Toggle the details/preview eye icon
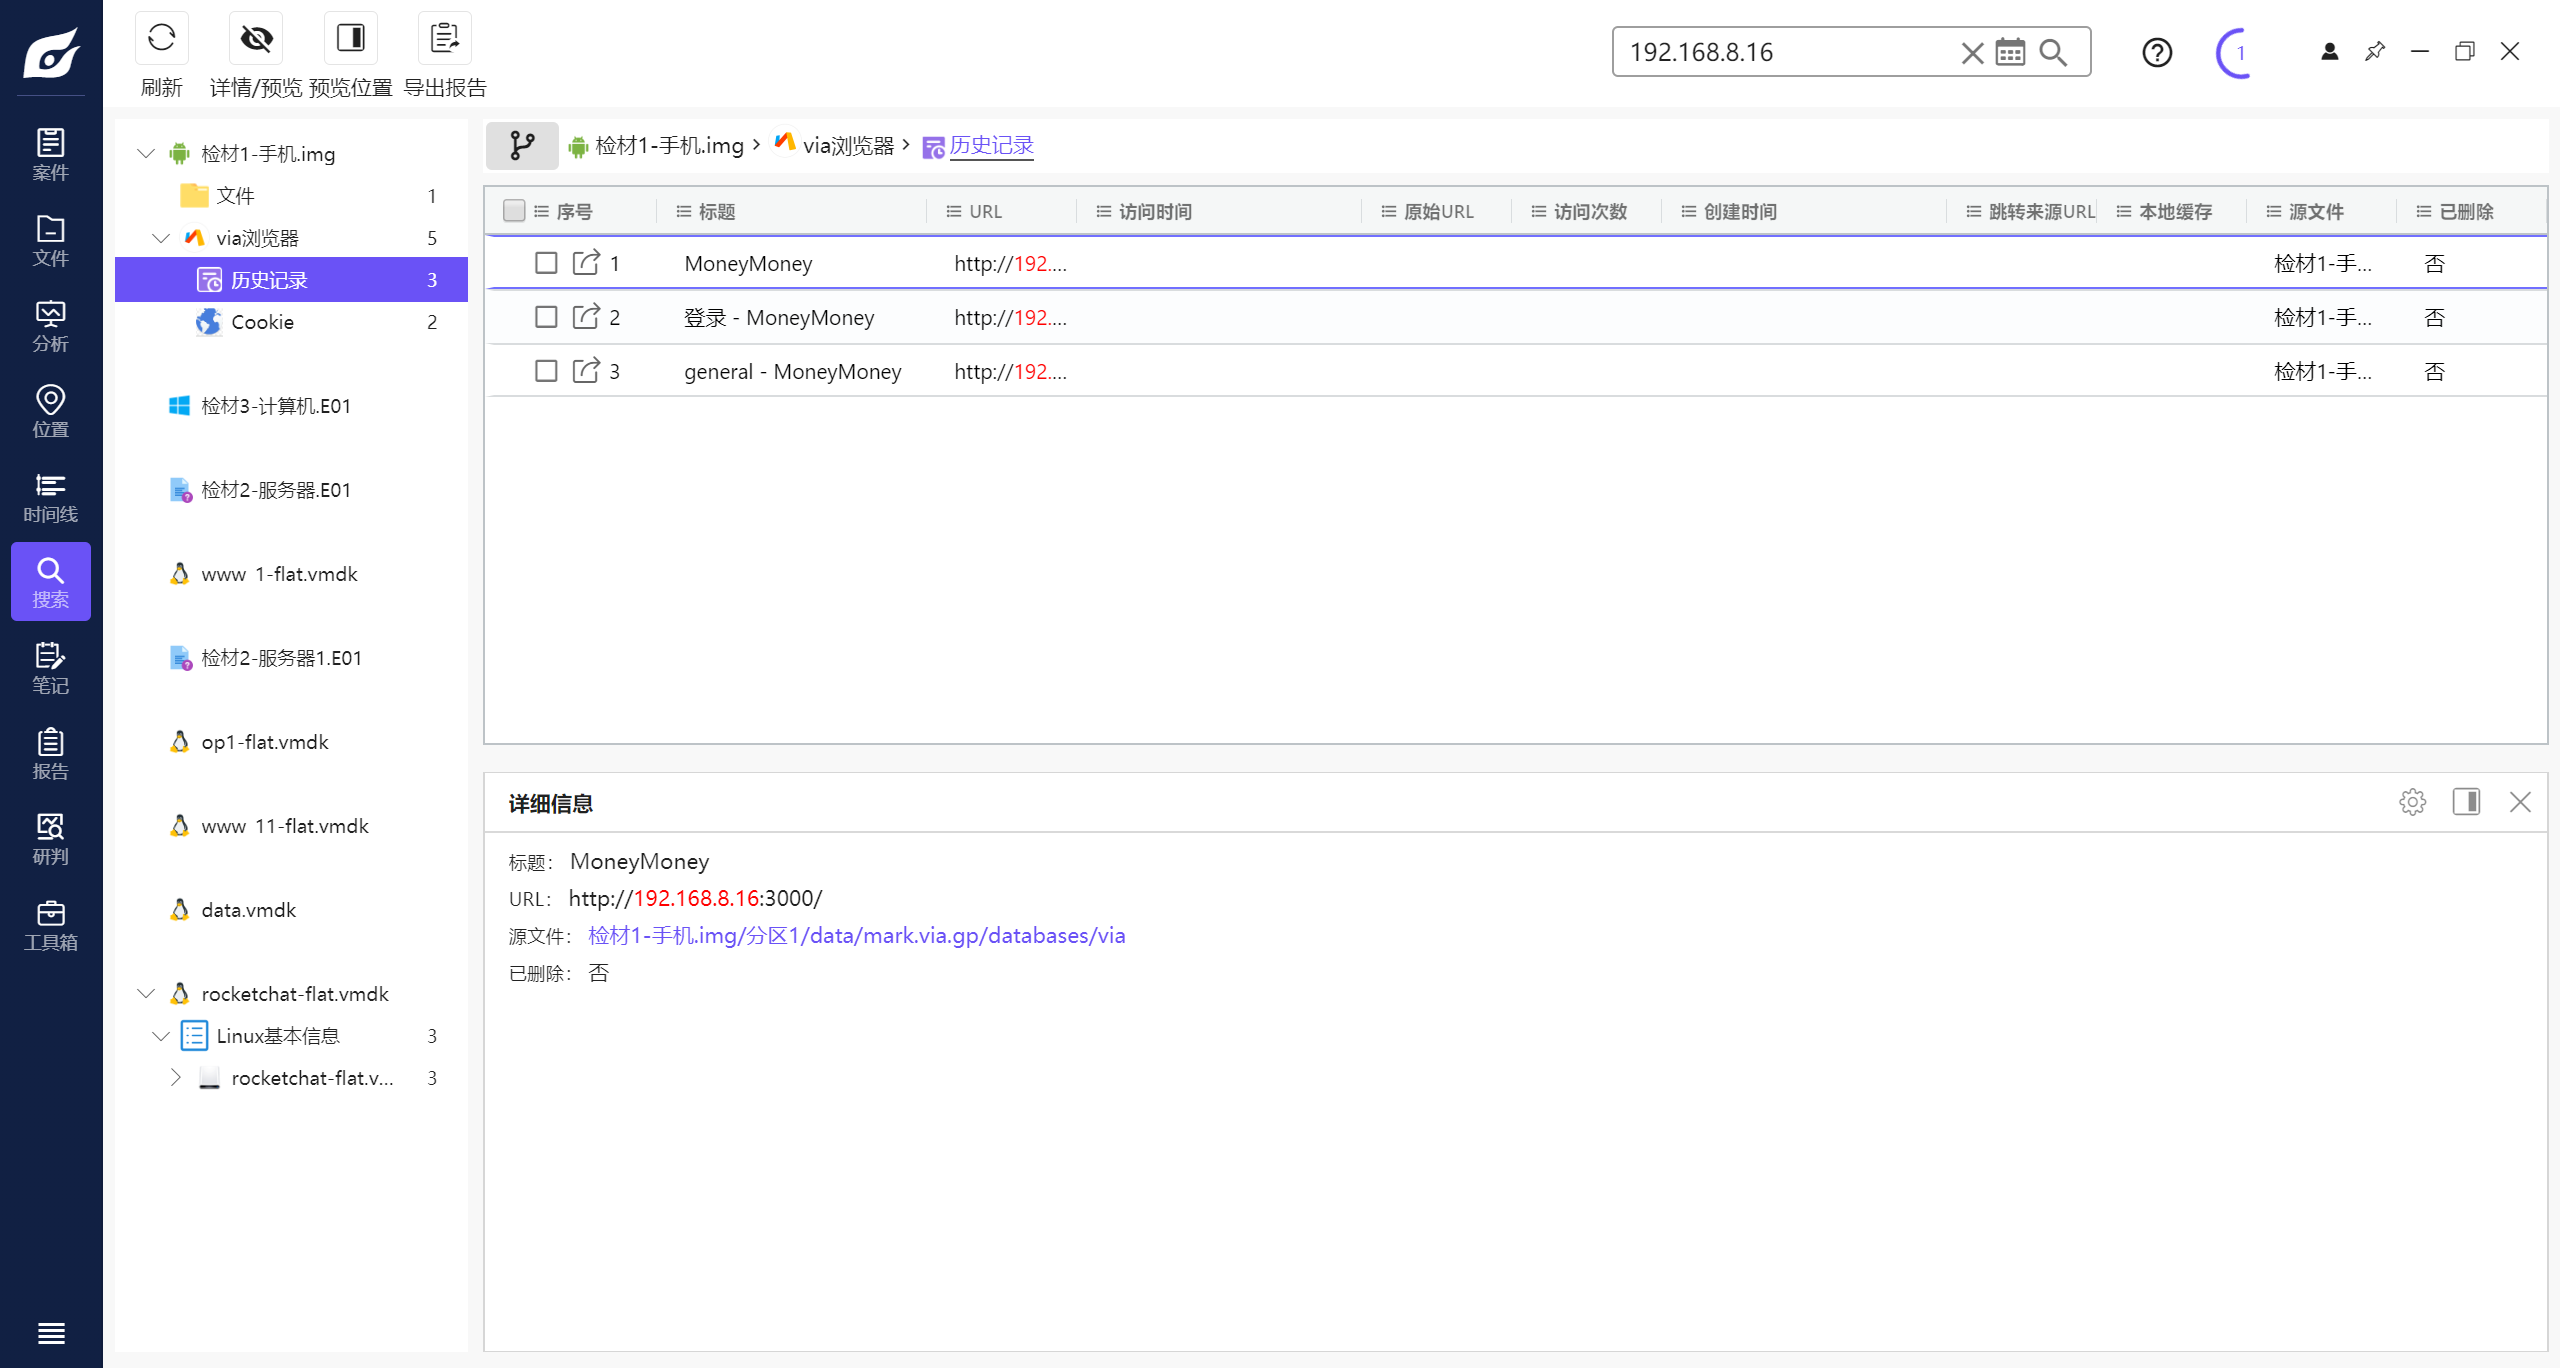This screenshot has width=2560, height=1368. click(256, 38)
